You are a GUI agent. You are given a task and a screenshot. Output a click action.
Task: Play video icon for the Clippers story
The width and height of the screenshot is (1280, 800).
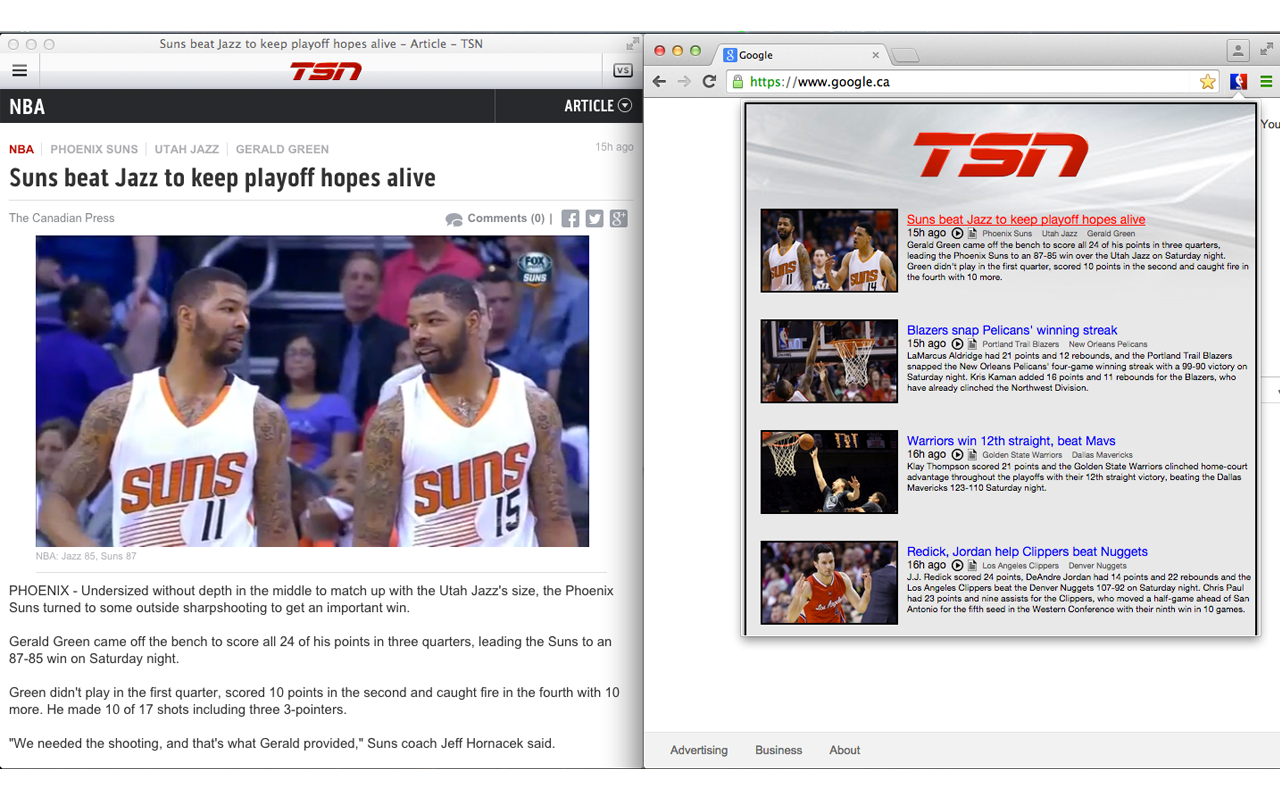(957, 566)
